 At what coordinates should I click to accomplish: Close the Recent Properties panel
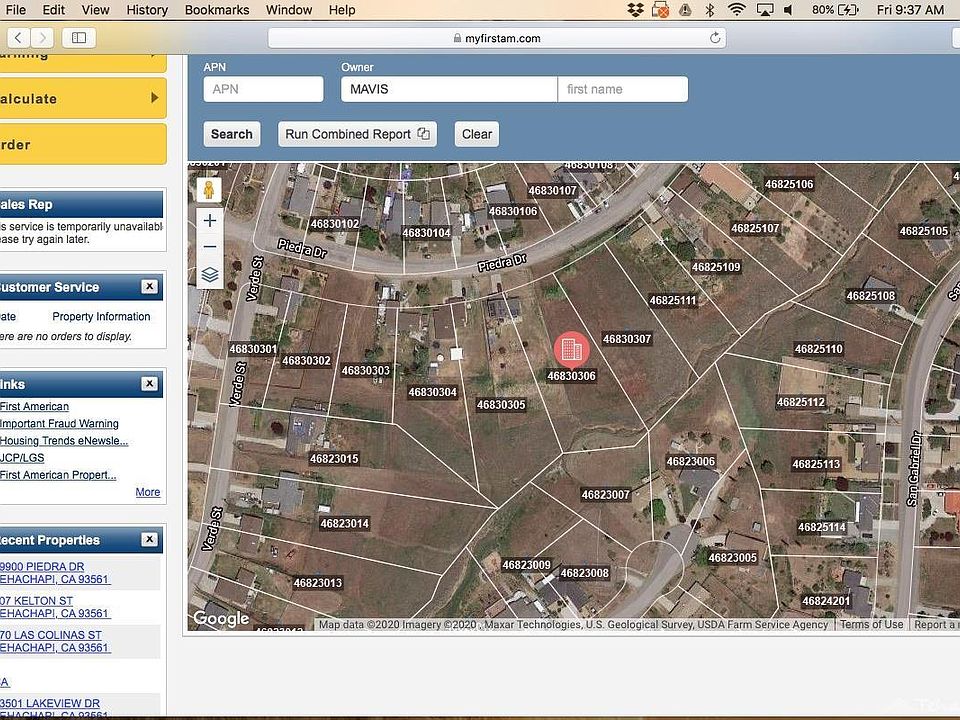[149, 540]
